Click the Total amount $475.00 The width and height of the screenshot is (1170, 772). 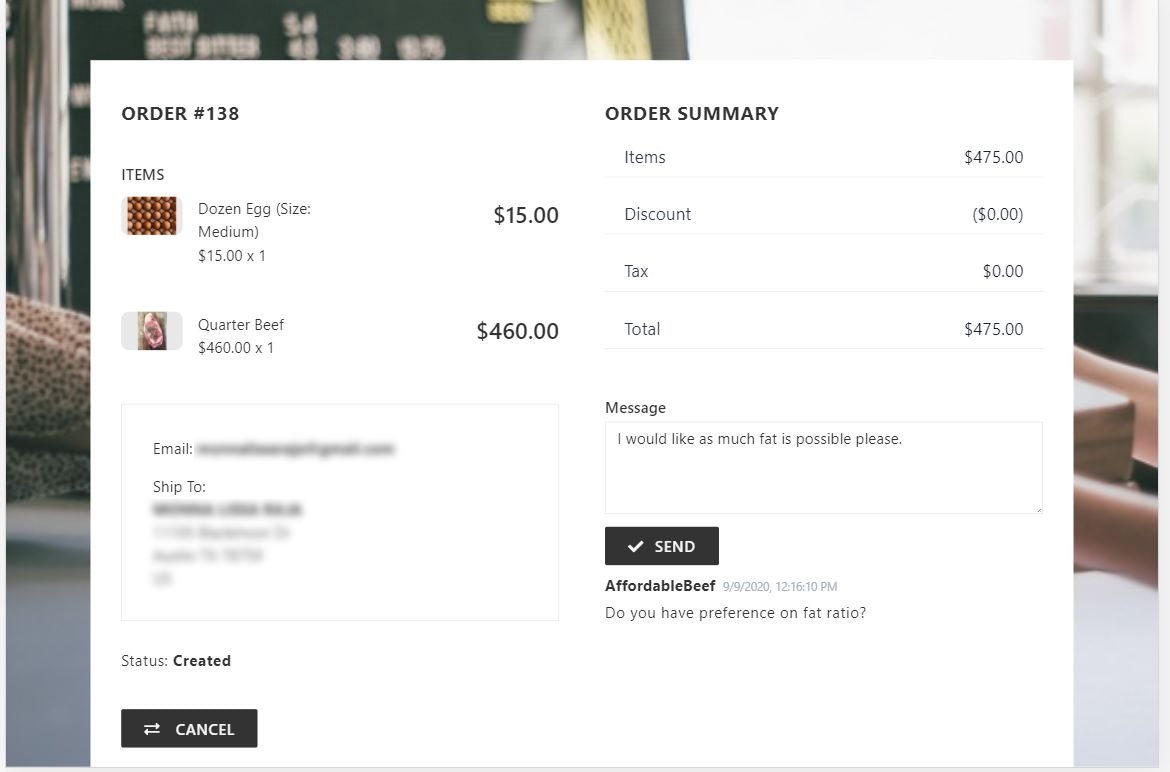tap(993, 329)
